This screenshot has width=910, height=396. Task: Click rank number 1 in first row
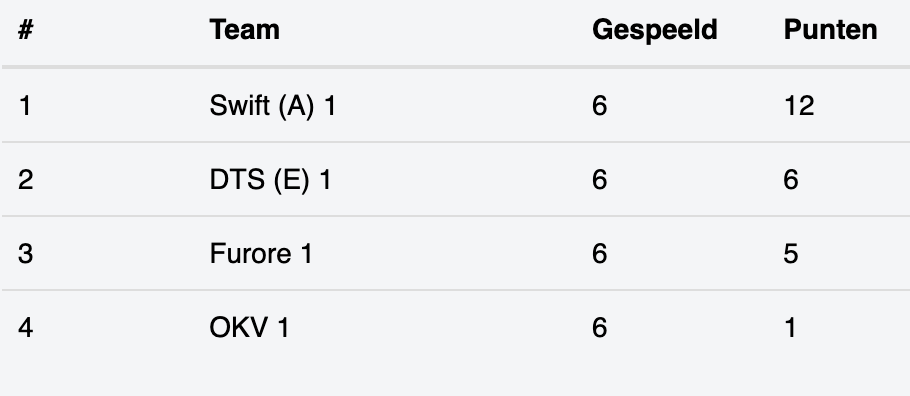click(25, 106)
